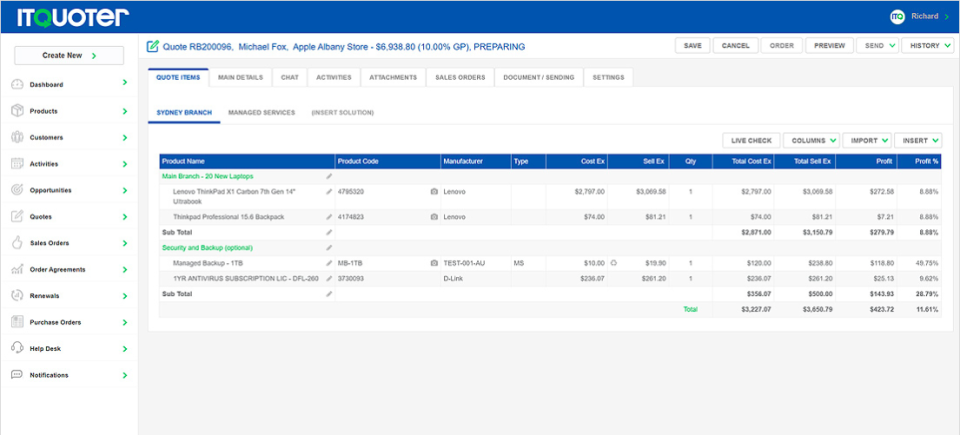The image size is (960, 435).
Task: Click pencil icon on the first Sub Total row
Action: 329,232
